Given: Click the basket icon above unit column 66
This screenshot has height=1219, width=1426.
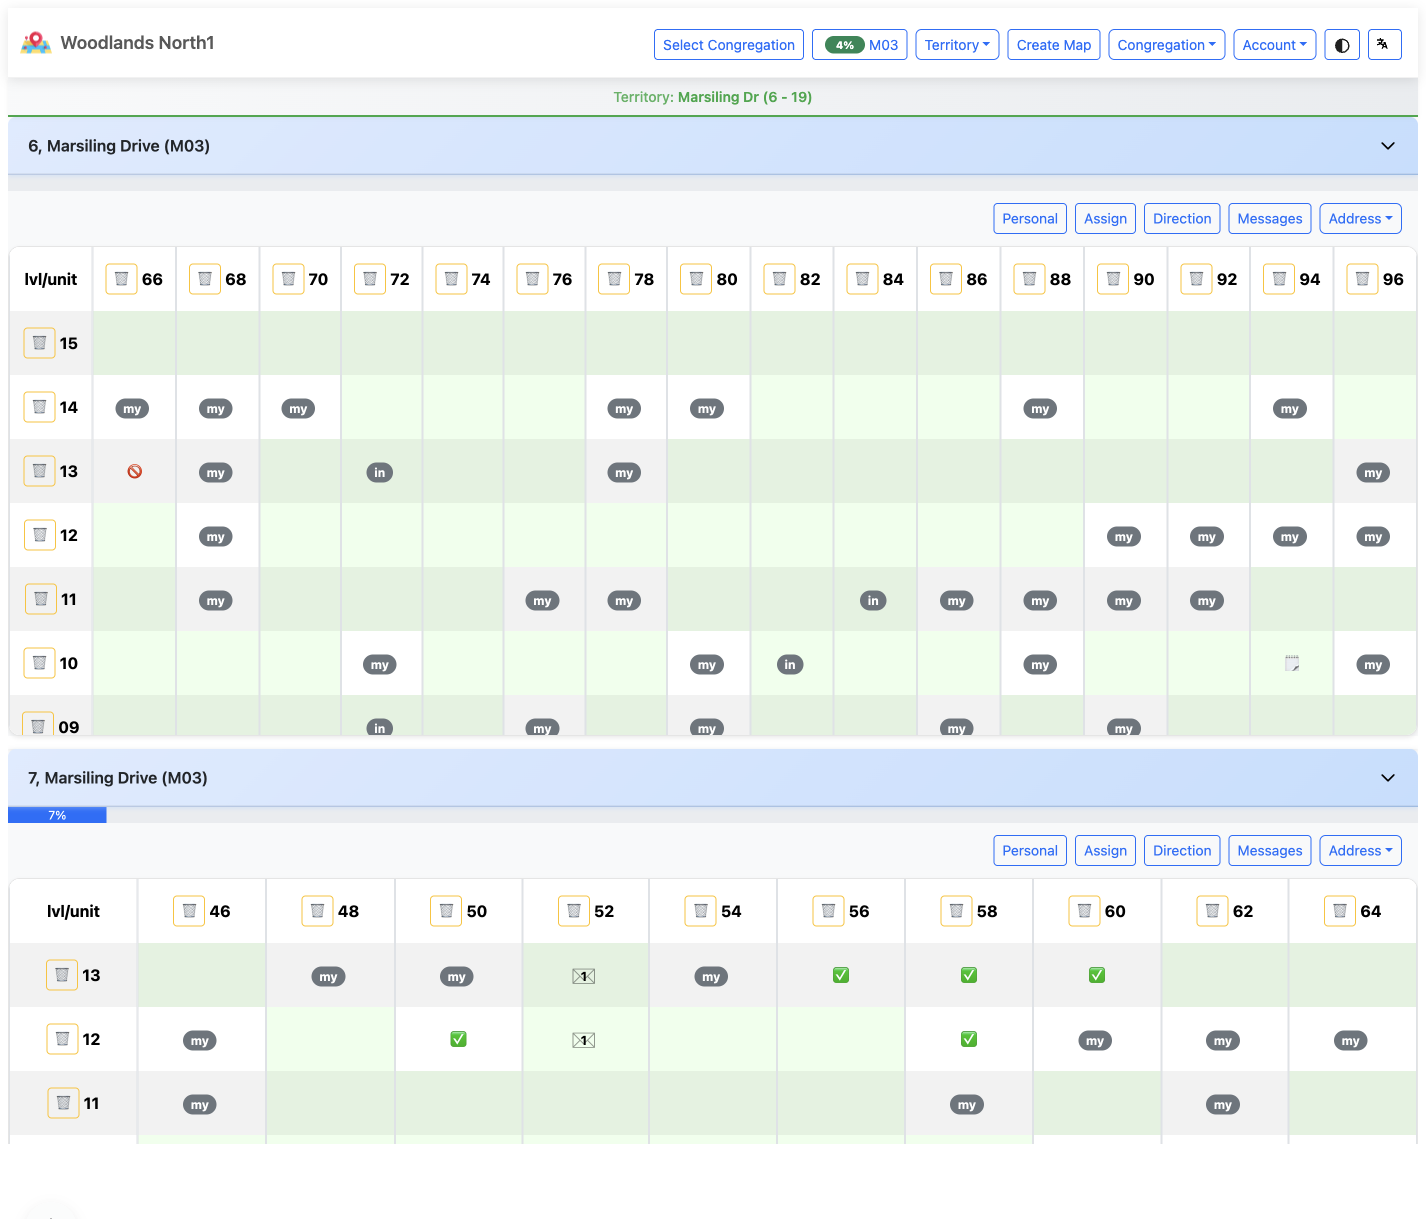Looking at the screenshot, I should (x=121, y=279).
